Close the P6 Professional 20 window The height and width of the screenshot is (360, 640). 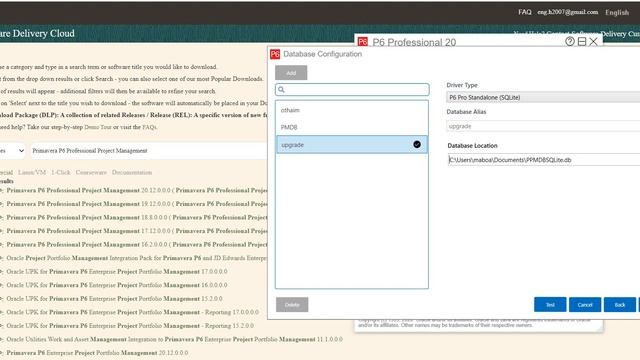[x=593, y=41]
